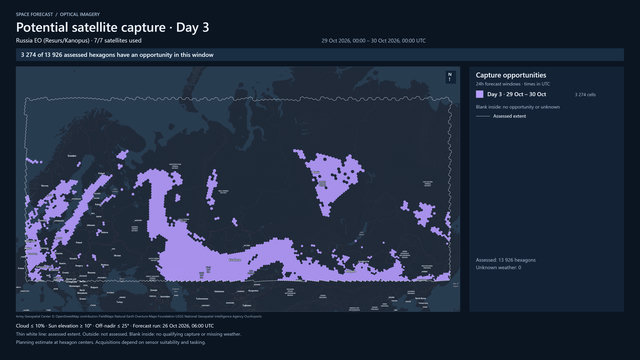Click the Potential satellite capture · Day 3 title

pyautogui.click(x=112, y=27)
